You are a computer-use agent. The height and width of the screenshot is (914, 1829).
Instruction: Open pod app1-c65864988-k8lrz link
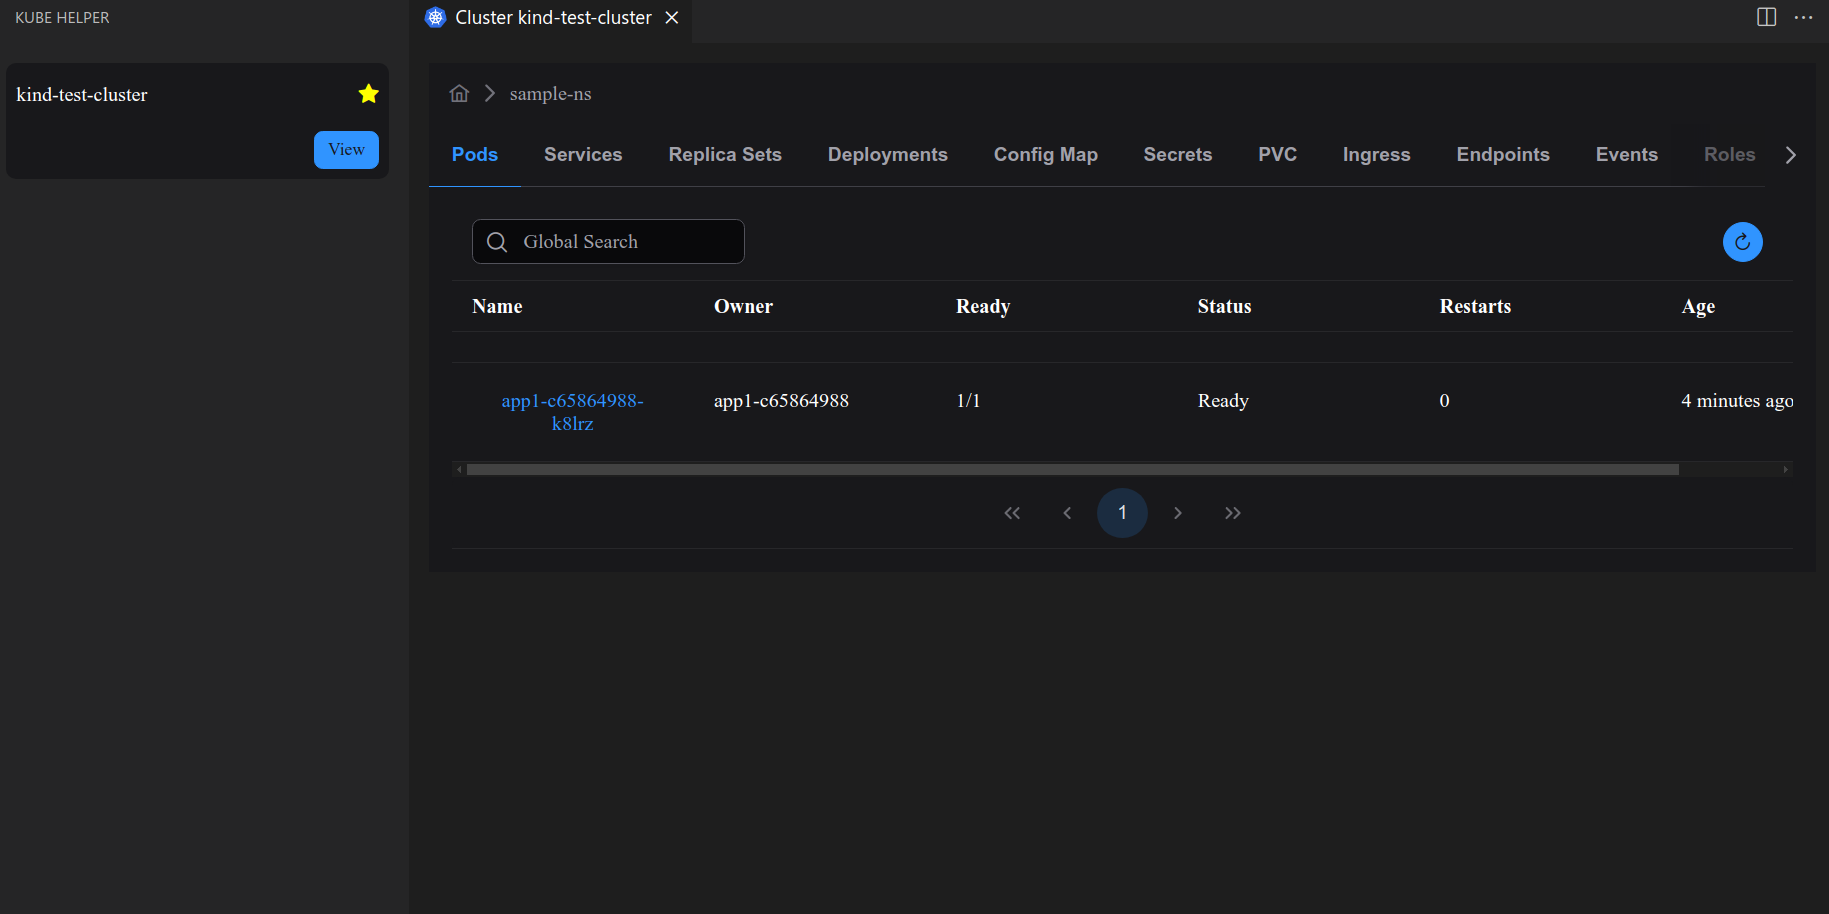click(572, 412)
